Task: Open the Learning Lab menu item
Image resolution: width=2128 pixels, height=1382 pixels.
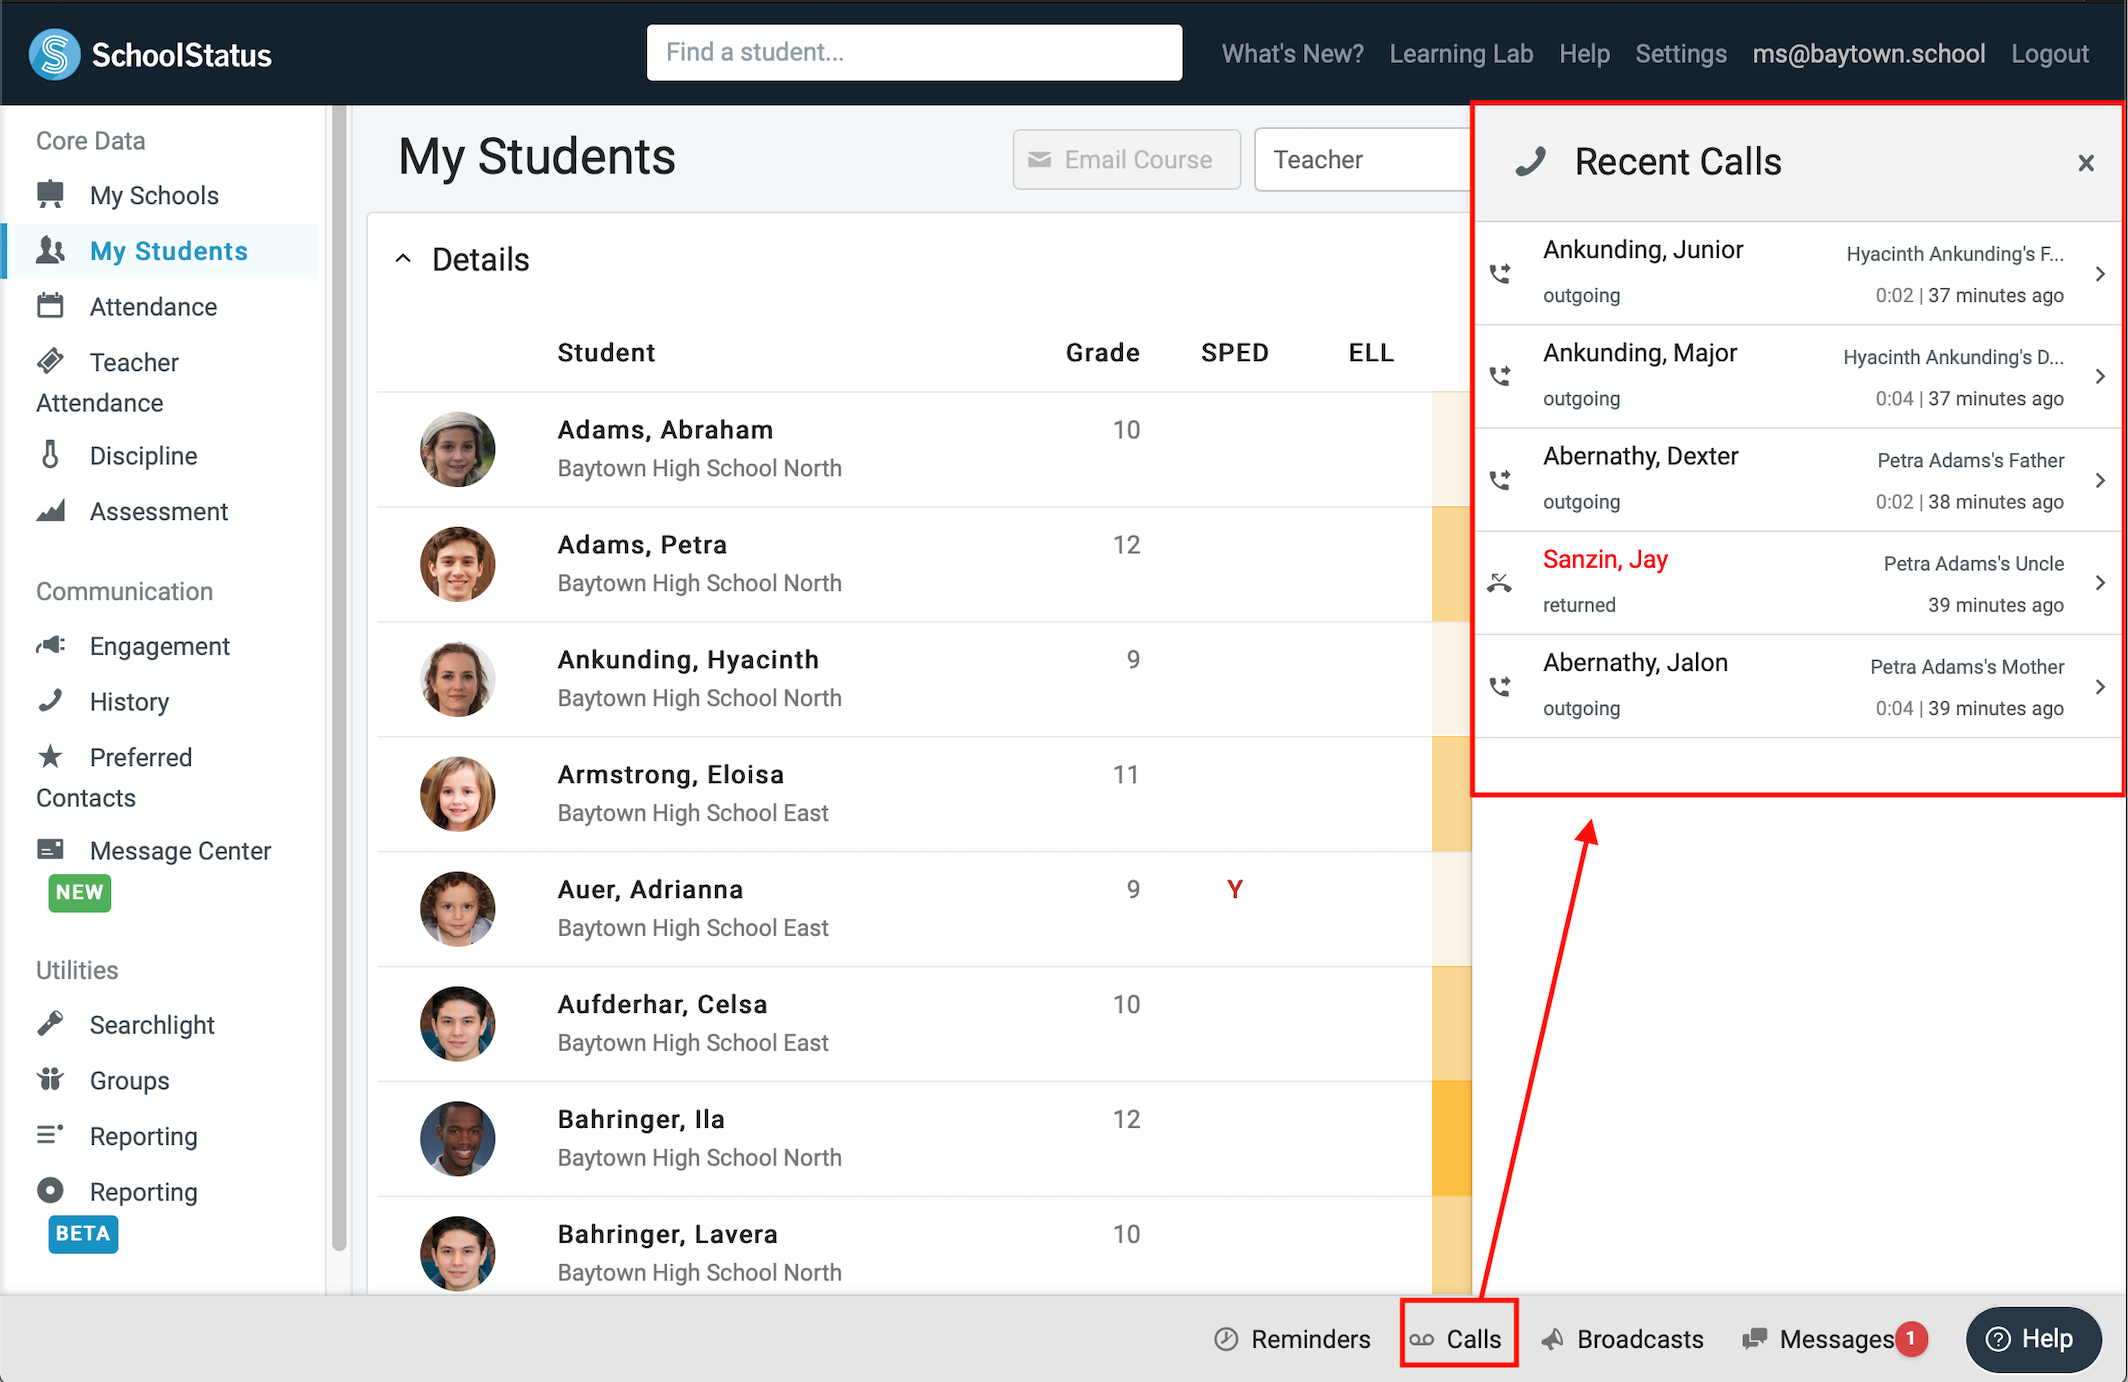Action: (1460, 54)
